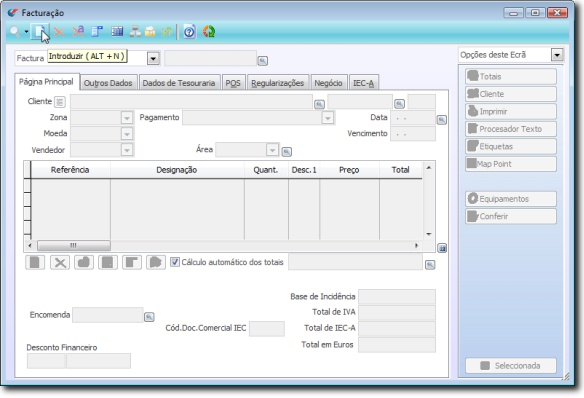Toggle Cálculo automático dos totais checkbox

pyautogui.click(x=175, y=262)
